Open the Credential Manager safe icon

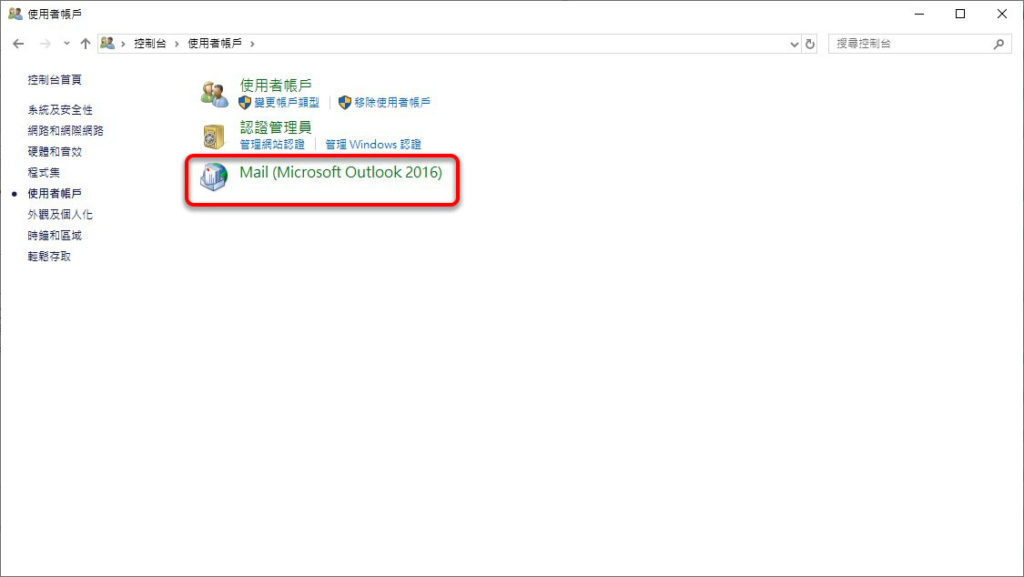coord(214,136)
